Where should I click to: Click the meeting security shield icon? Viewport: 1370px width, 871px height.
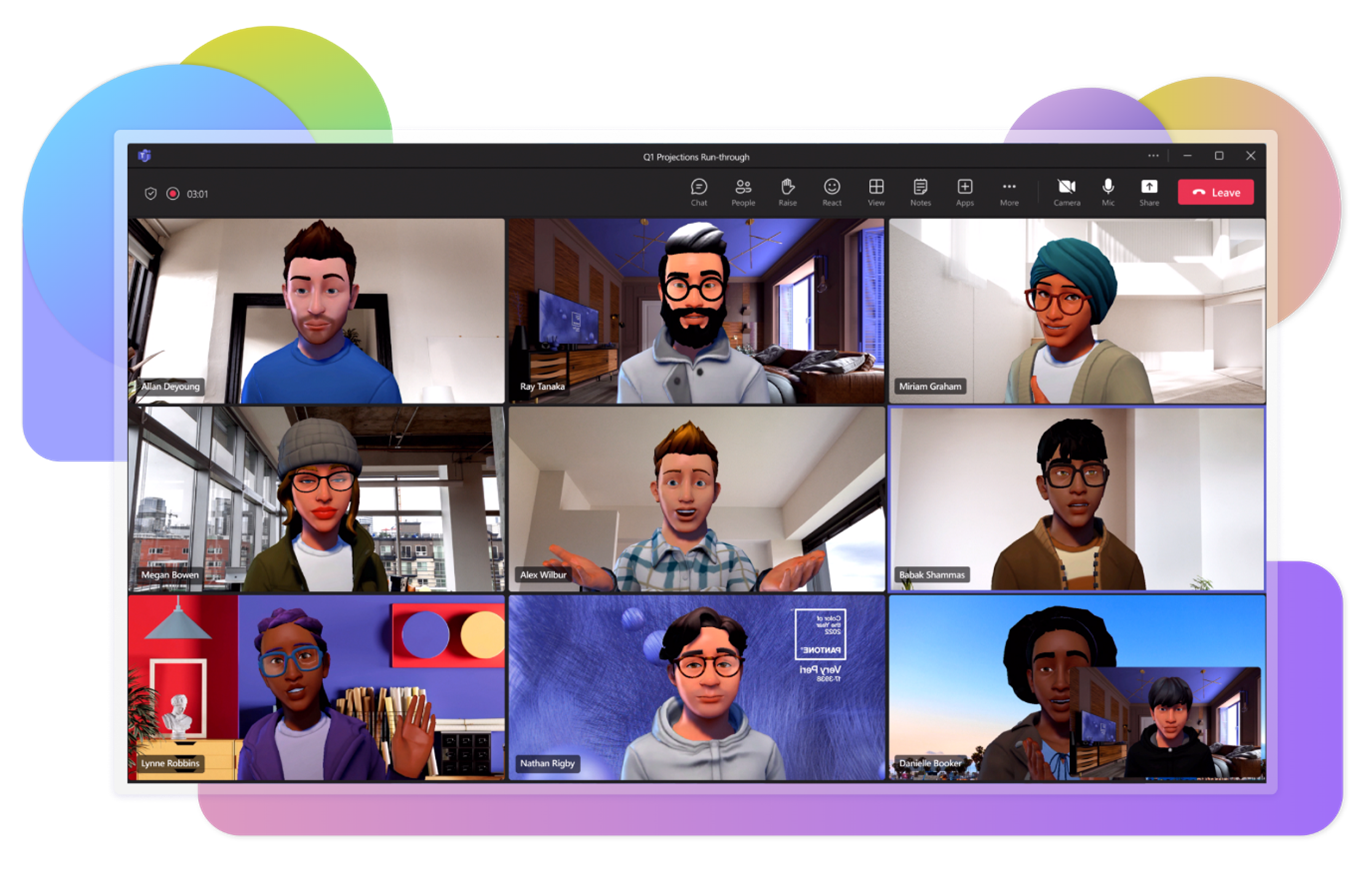tap(153, 192)
